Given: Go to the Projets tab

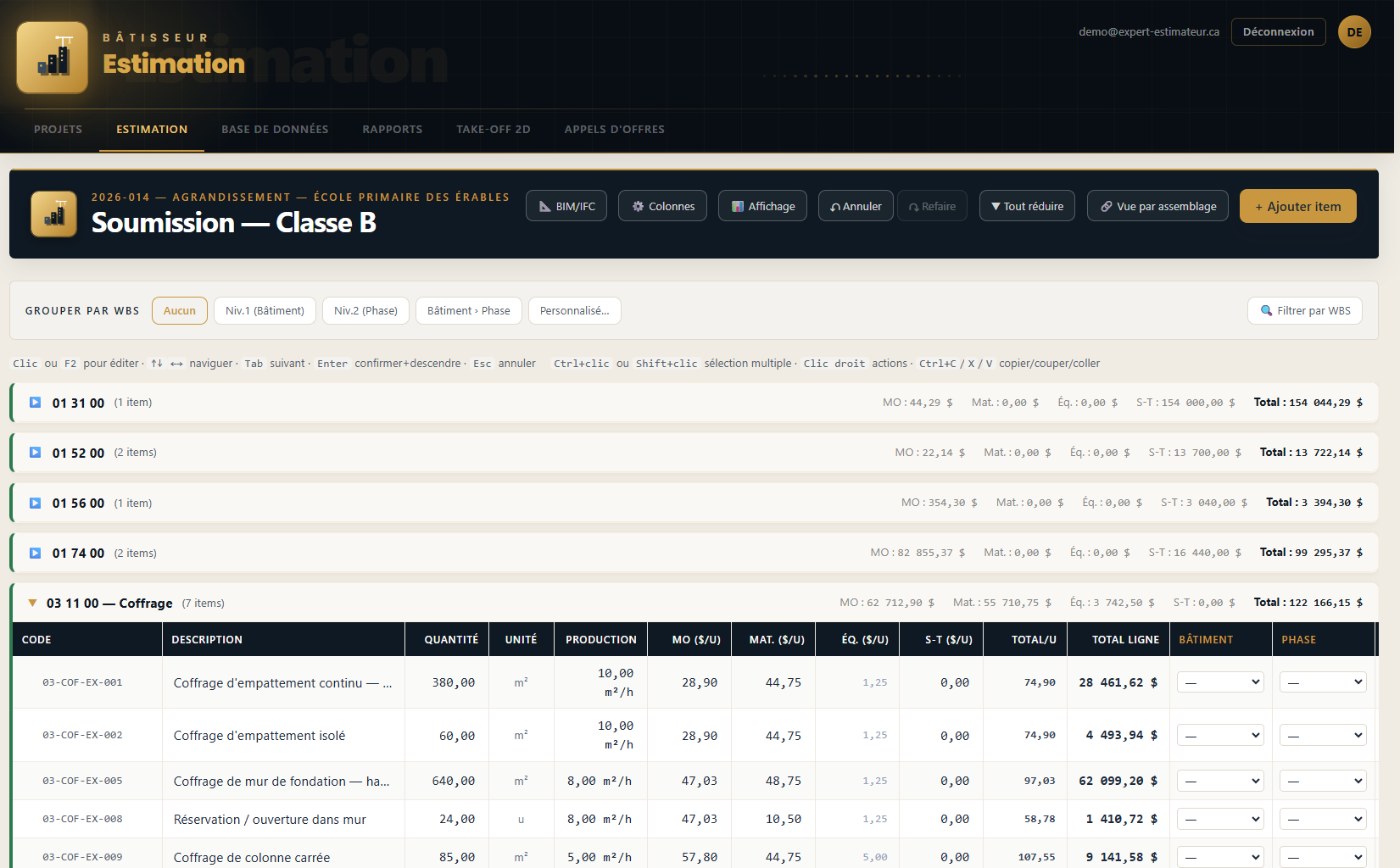Looking at the screenshot, I should coord(58,129).
